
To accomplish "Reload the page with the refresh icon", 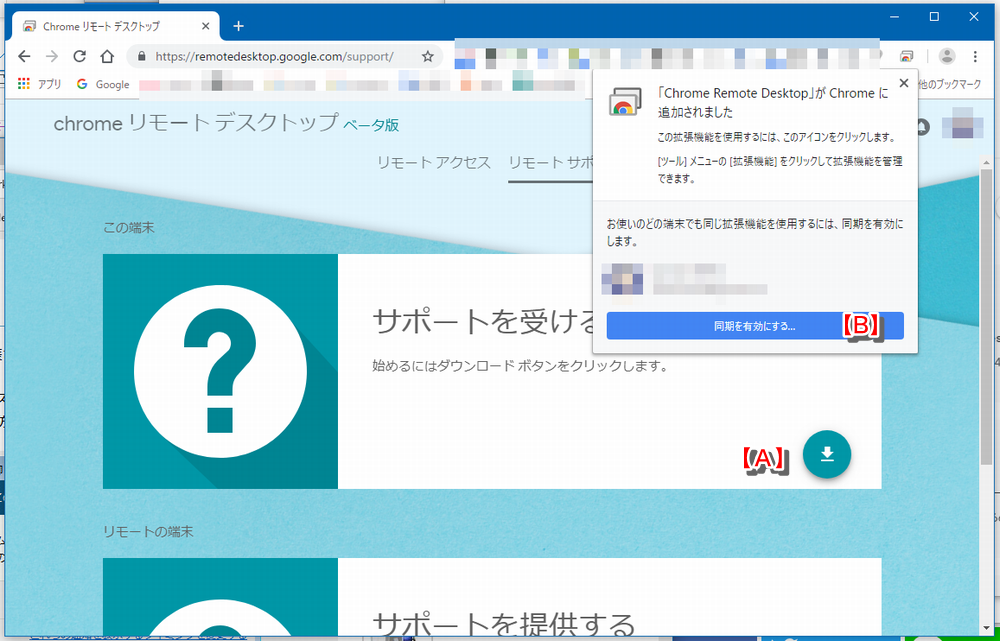I will pyautogui.click(x=79, y=56).
